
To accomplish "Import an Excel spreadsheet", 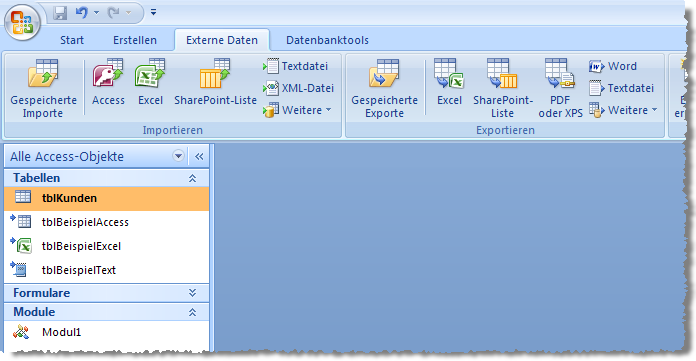I will pyautogui.click(x=150, y=83).
